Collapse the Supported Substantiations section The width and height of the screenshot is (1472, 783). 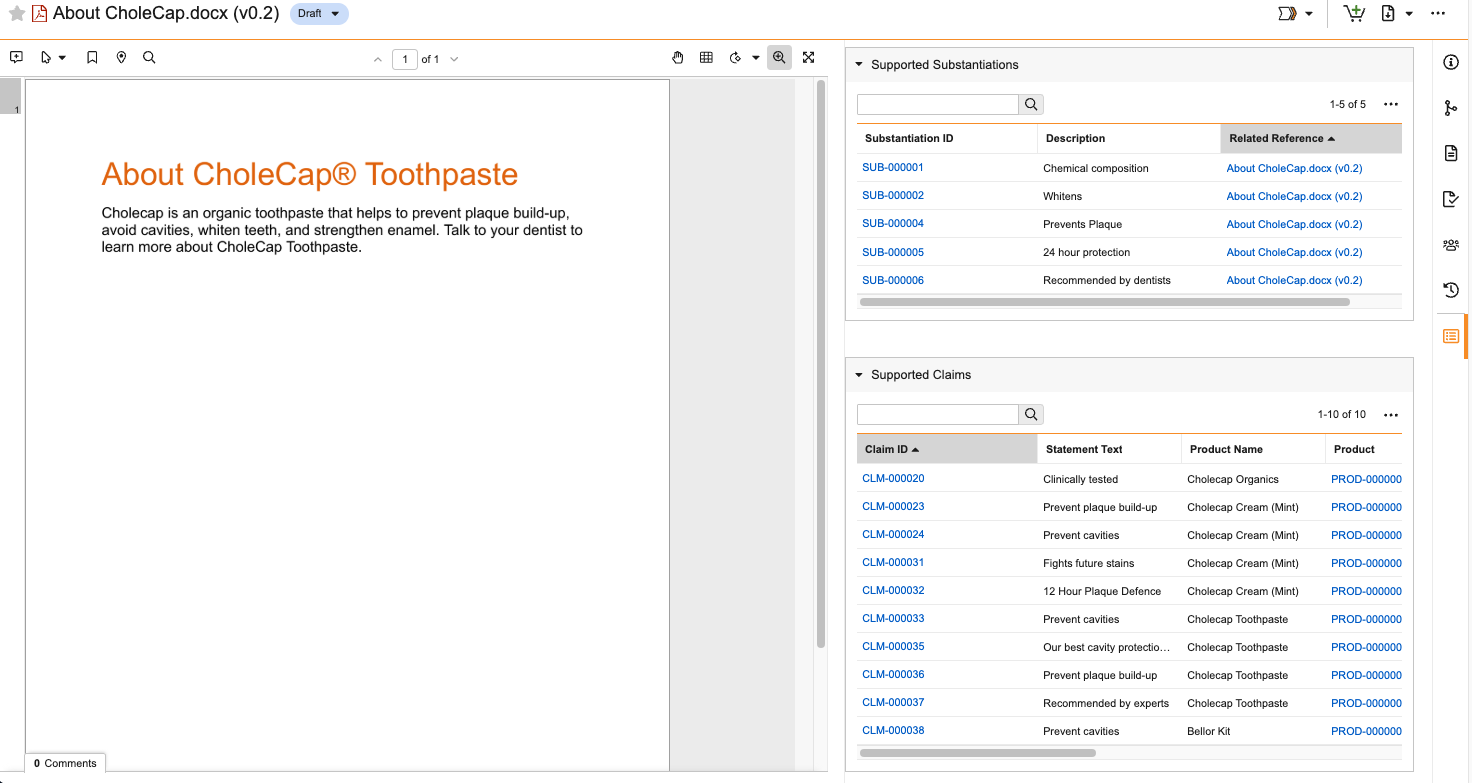(859, 64)
